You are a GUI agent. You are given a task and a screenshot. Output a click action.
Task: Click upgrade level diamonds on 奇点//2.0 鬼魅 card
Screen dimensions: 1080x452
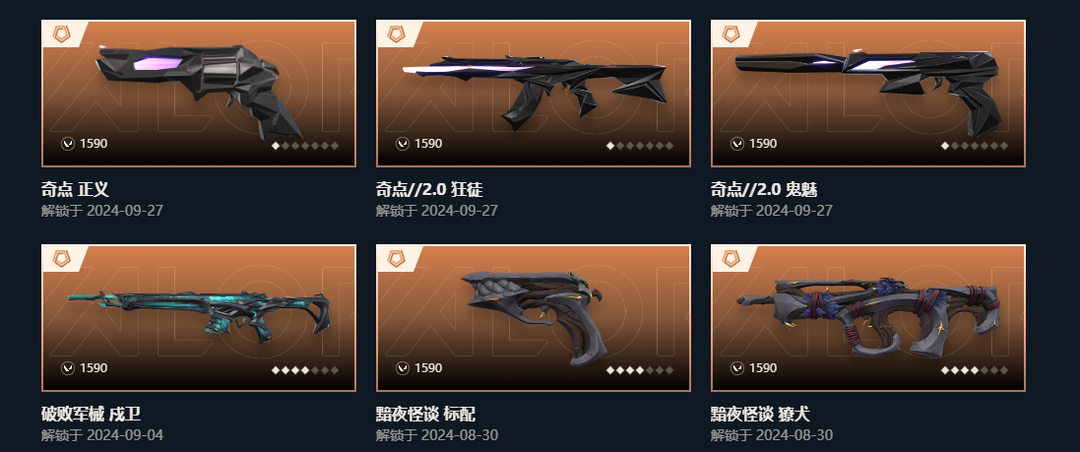tap(975, 145)
